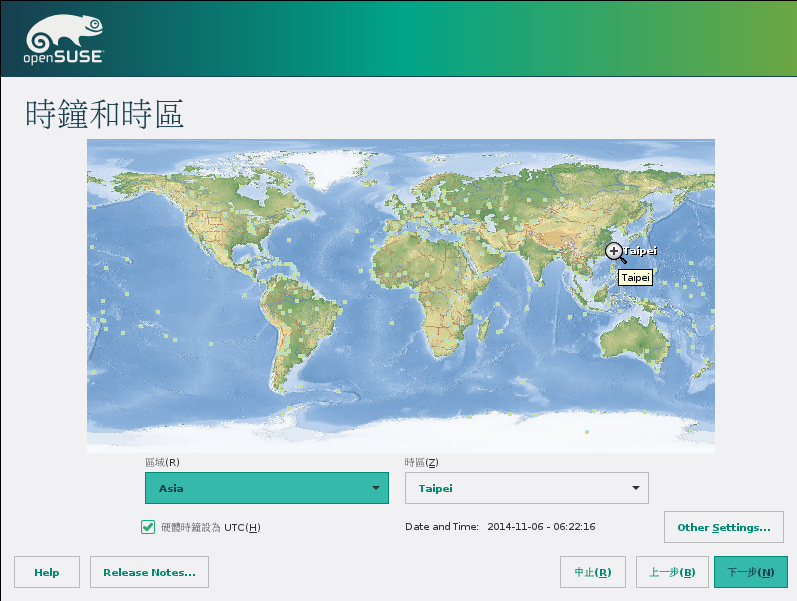Click the 中止(R) abort button
Screen dimensions: 797x601
pos(593,572)
